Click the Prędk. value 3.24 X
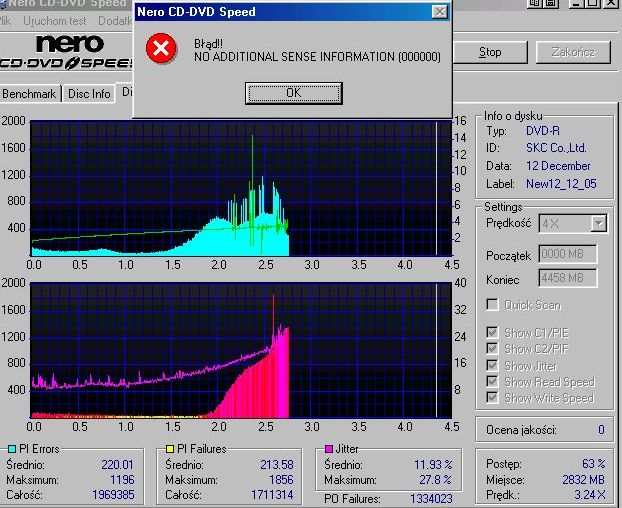622x508 pixels. coord(590,495)
